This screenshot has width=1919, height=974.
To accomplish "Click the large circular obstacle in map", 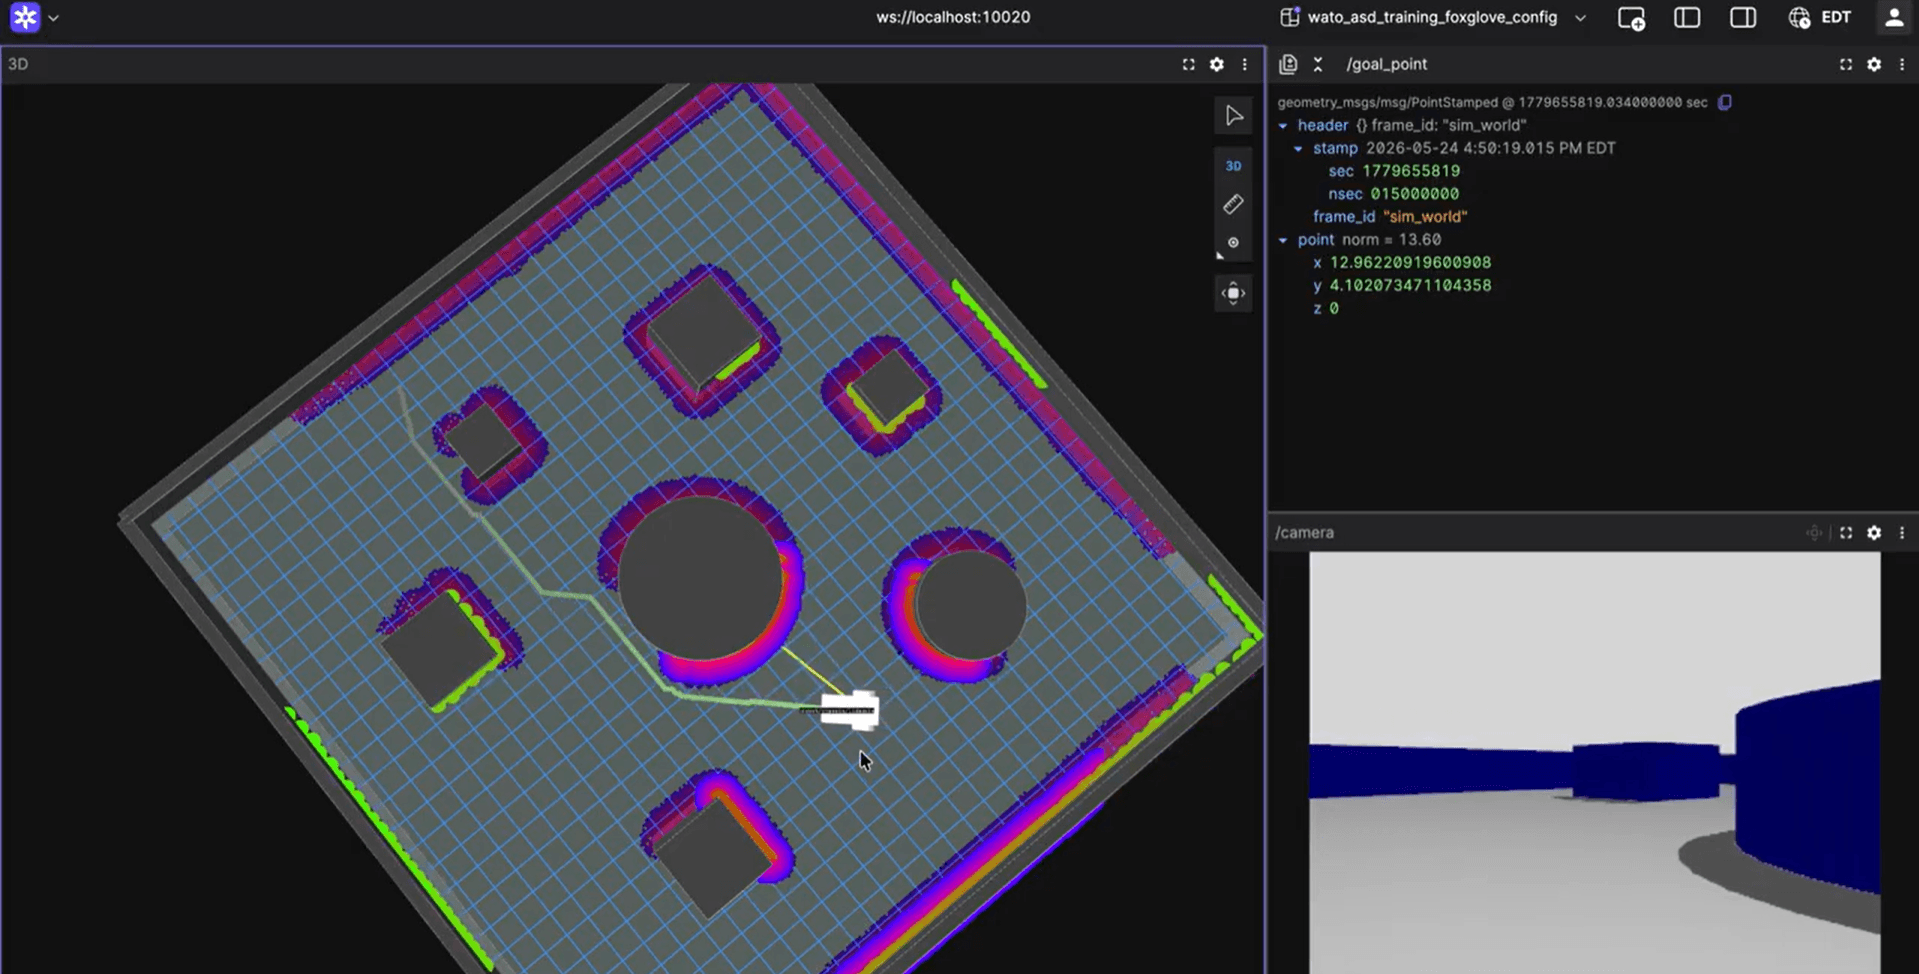I will click(x=700, y=578).
